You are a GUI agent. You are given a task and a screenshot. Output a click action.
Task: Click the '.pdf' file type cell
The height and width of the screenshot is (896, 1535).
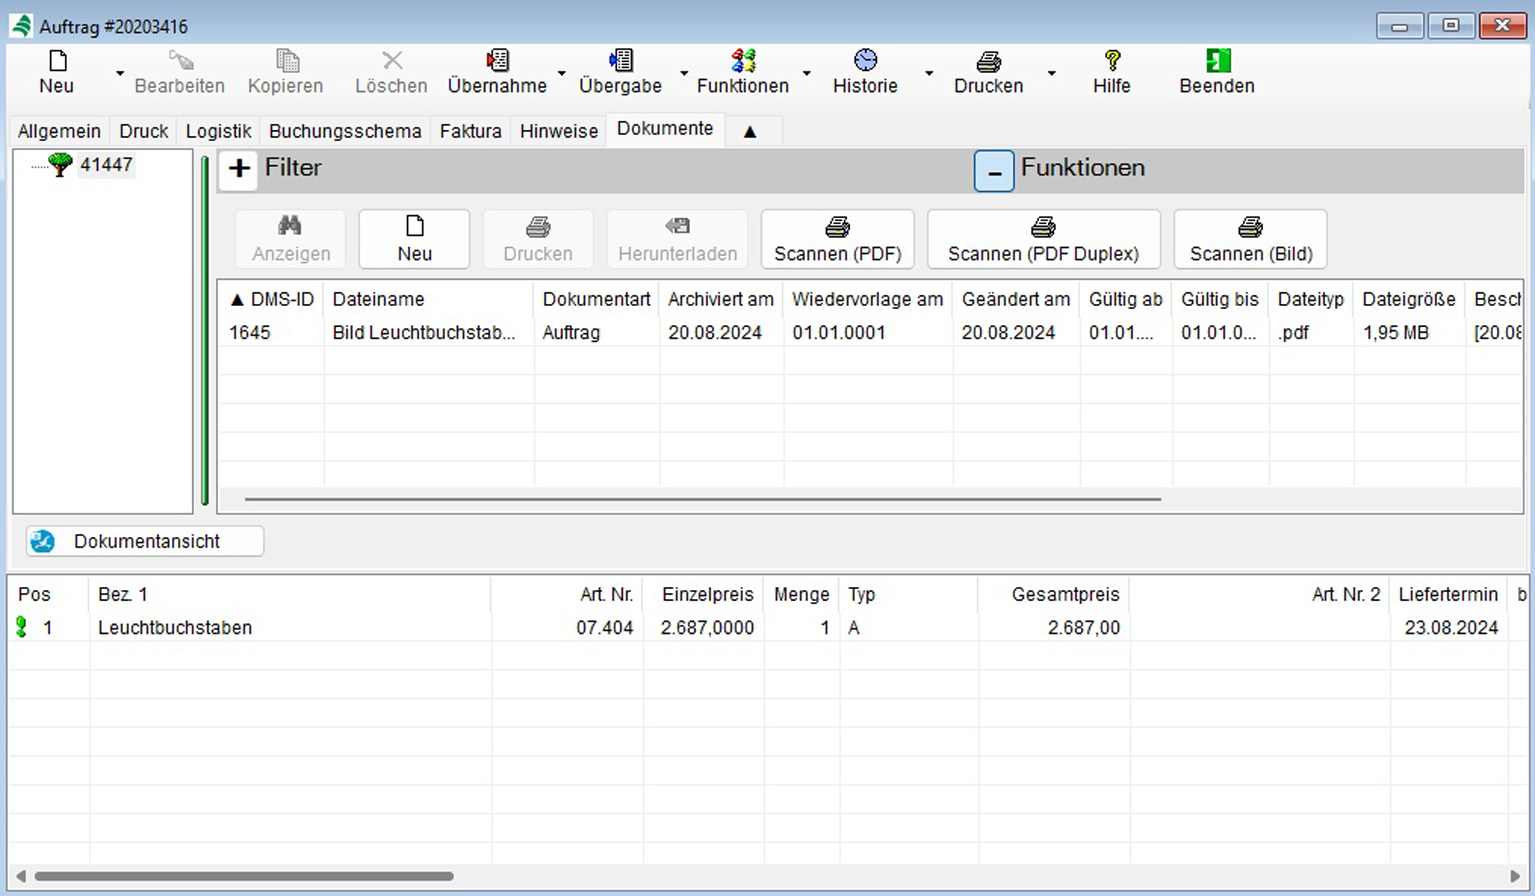point(1293,332)
